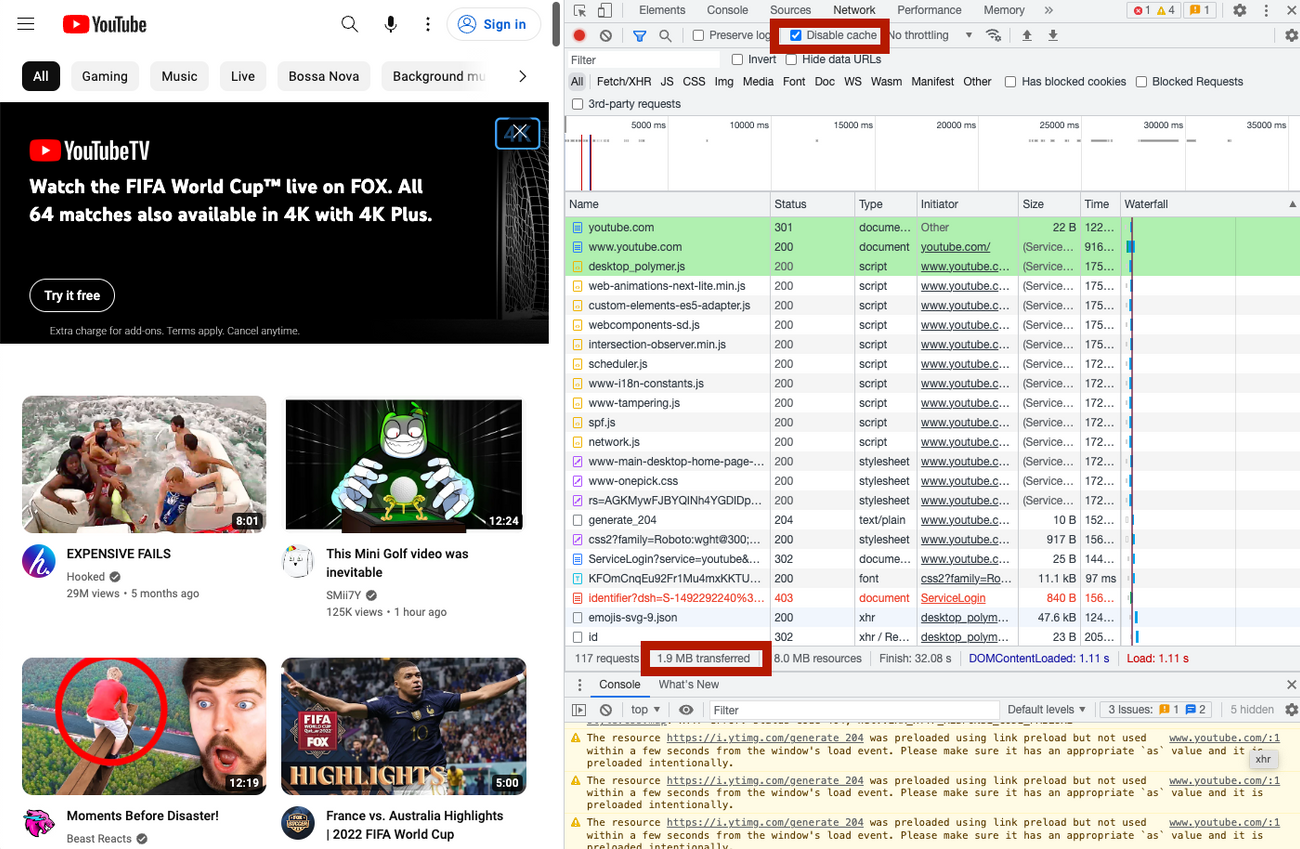Screen dimensions: 1300x849
Task: Enable the 3rd-party requests checkbox
Action: (x=577, y=104)
